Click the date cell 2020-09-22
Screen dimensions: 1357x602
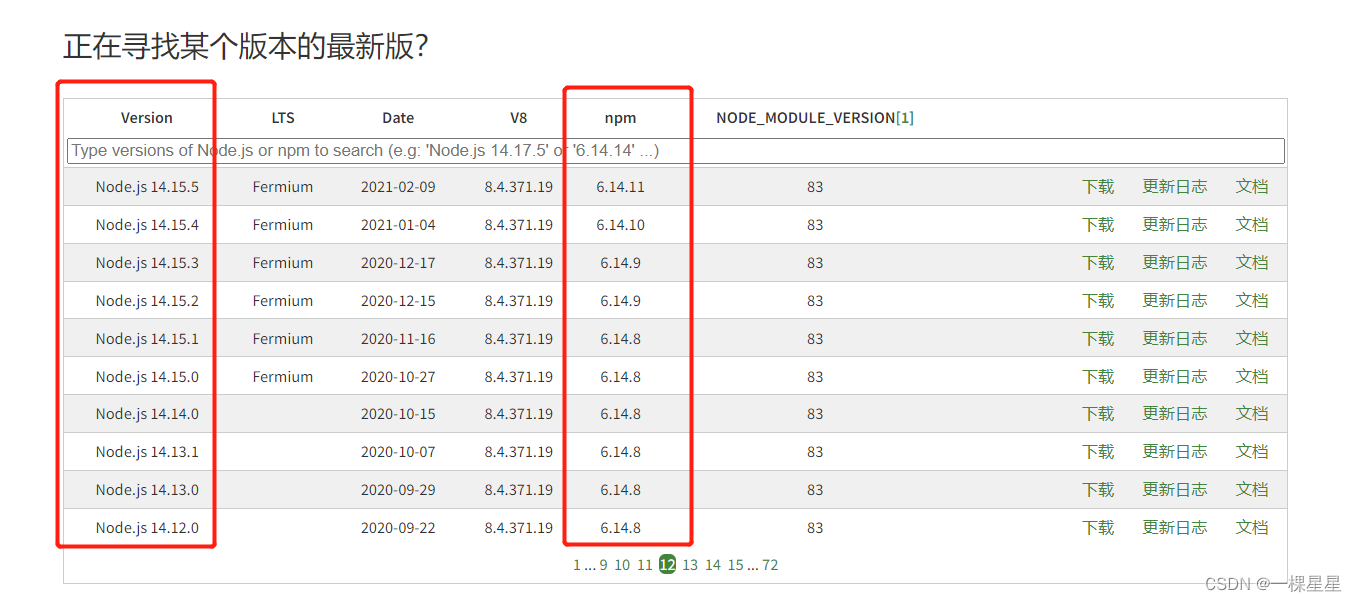pos(398,528)
